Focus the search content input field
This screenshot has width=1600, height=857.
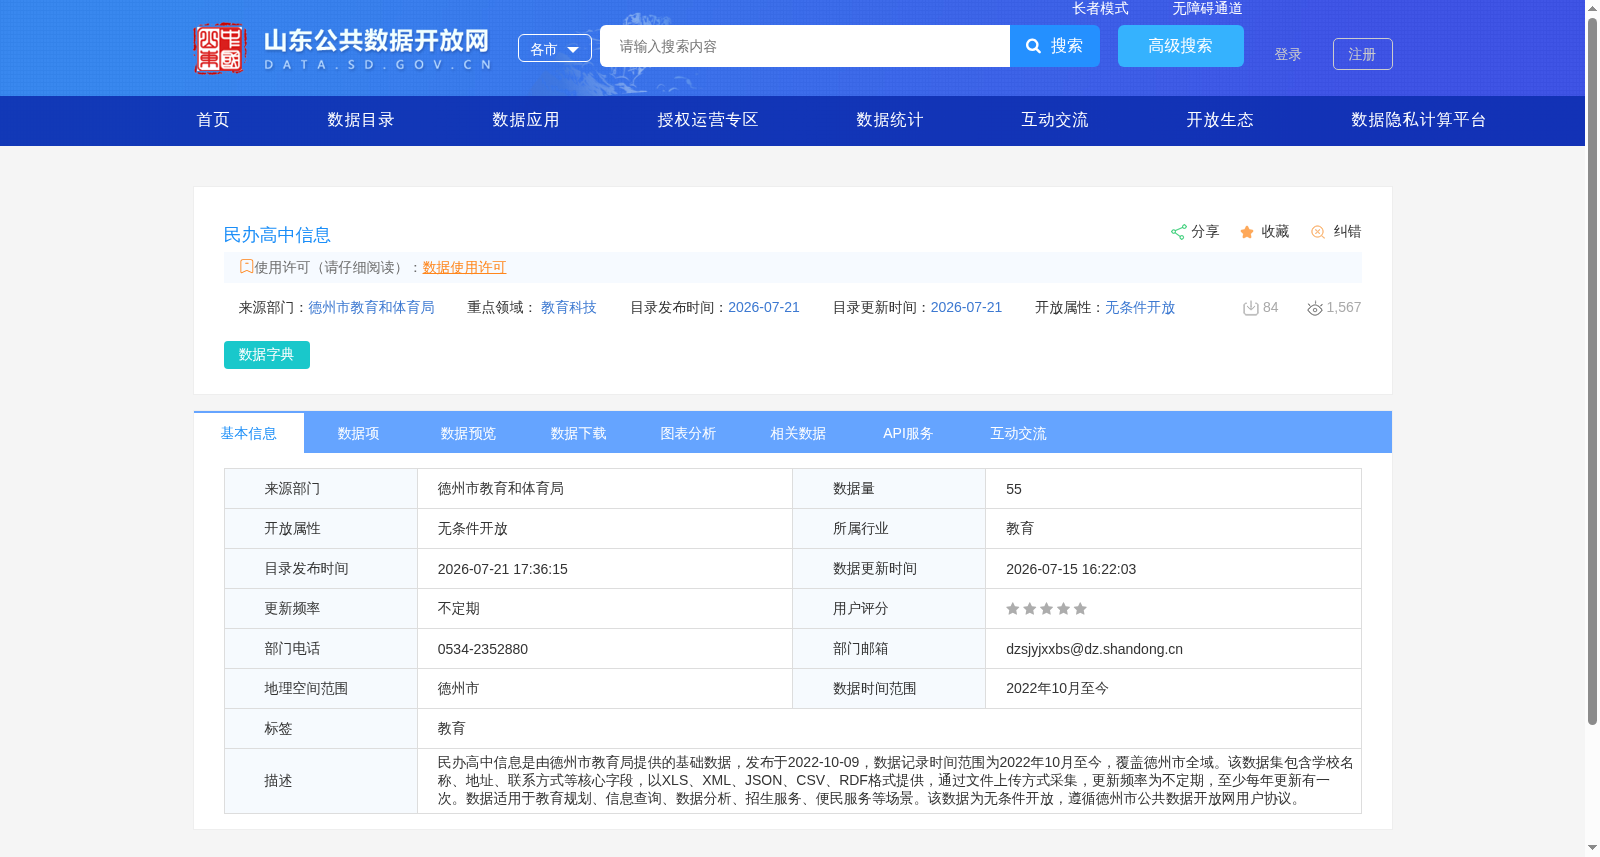805,46
